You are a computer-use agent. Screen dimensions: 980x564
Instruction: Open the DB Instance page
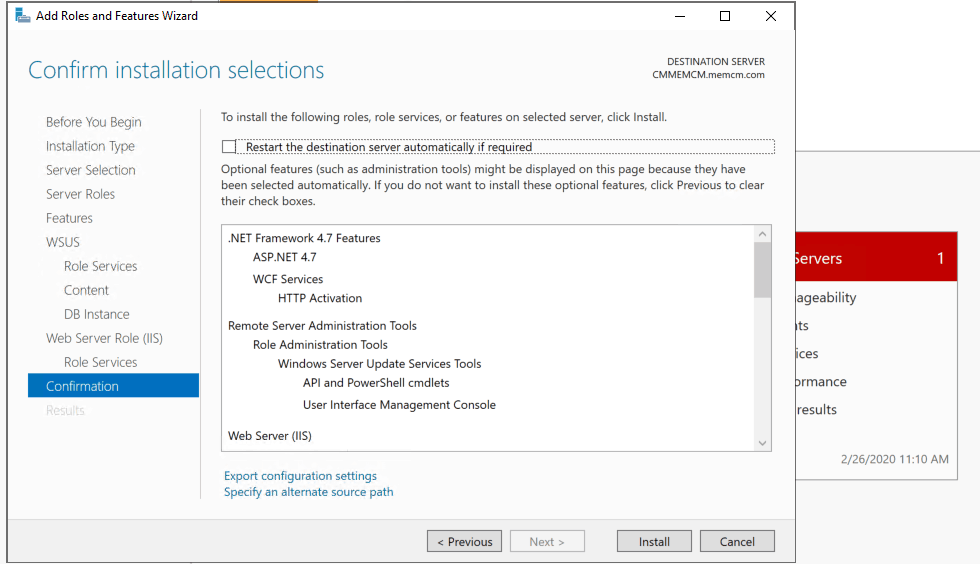(x=96, y=314)
